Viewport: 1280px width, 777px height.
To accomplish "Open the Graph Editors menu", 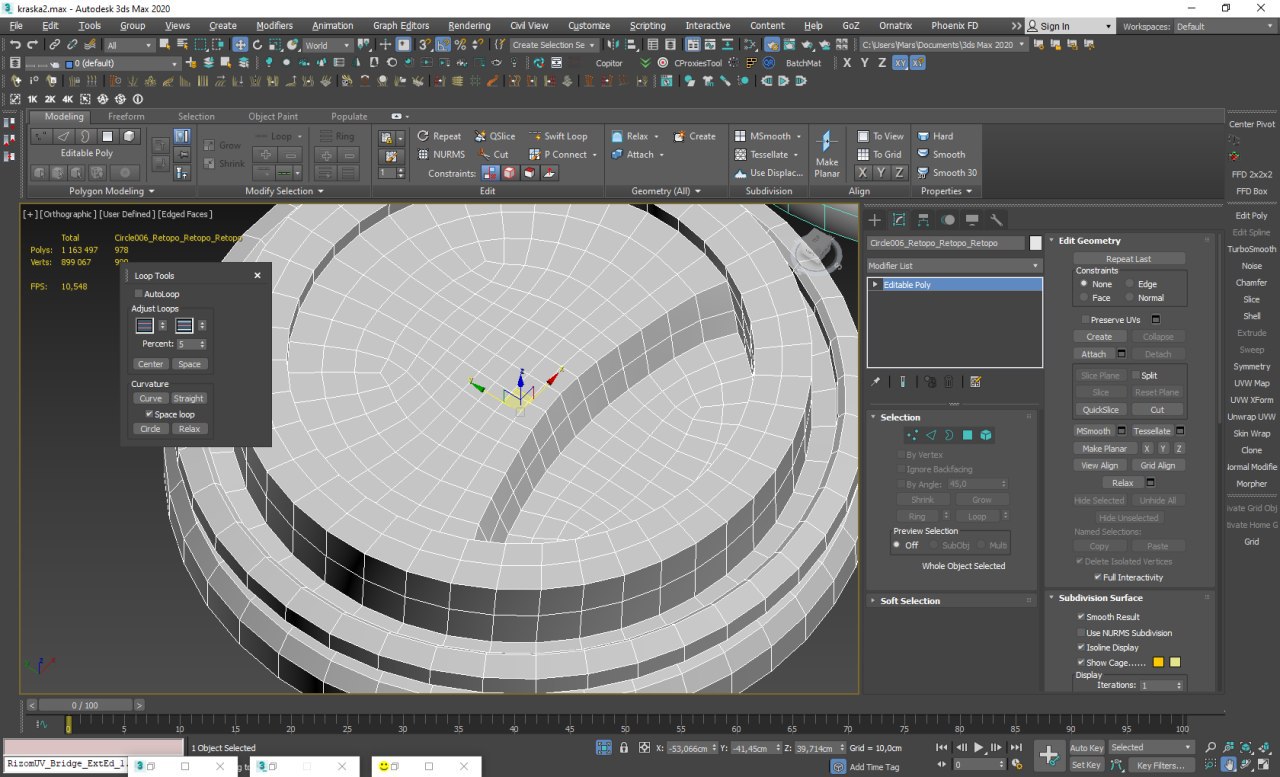I will [401, 26].
